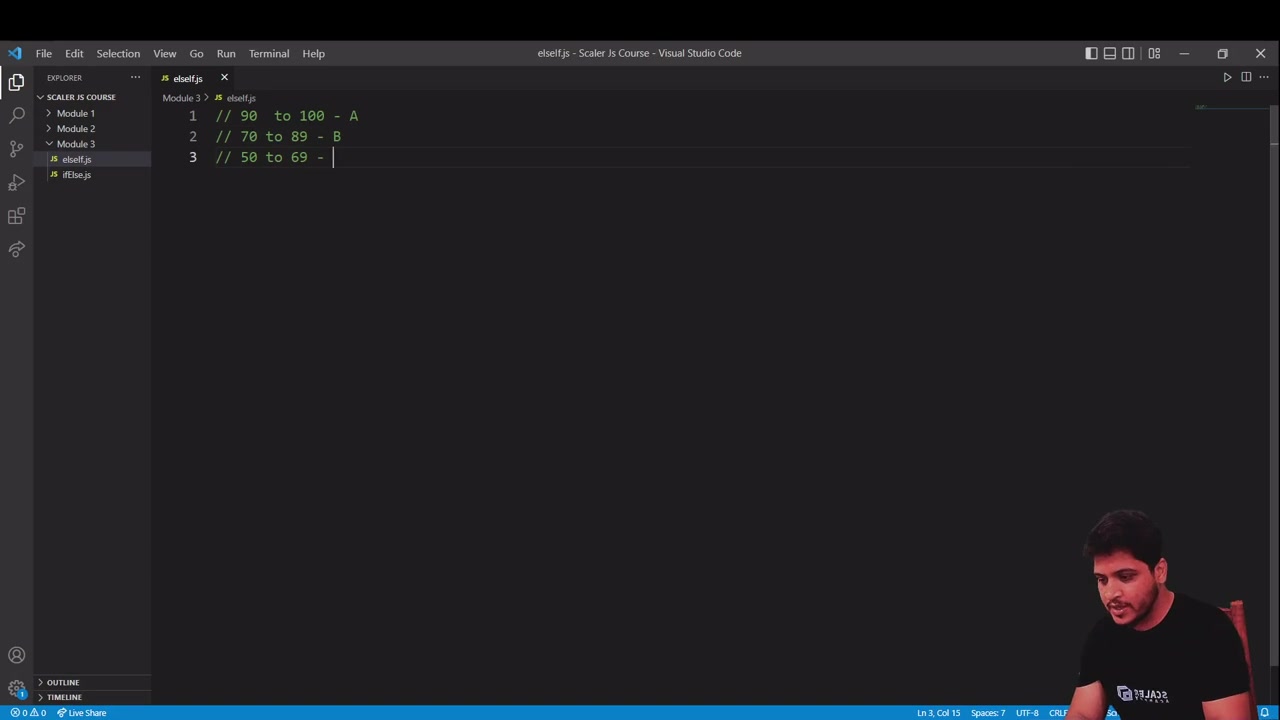
Task: Open the Selection menu
Action: [118, 53]
